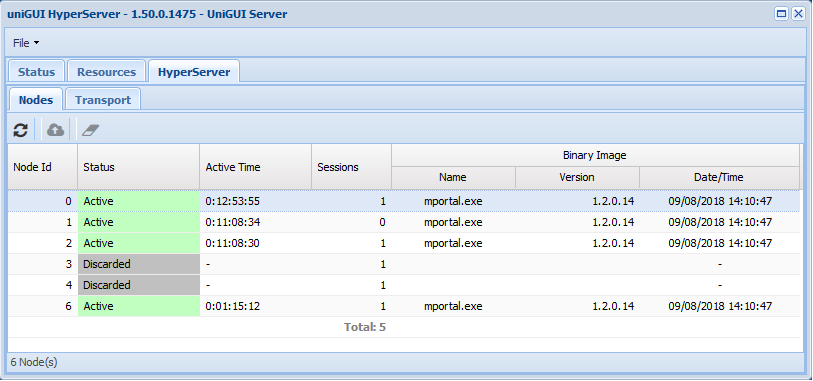Click the Status column header
This screenshot has height=381, width=813.
coord(138,167)
